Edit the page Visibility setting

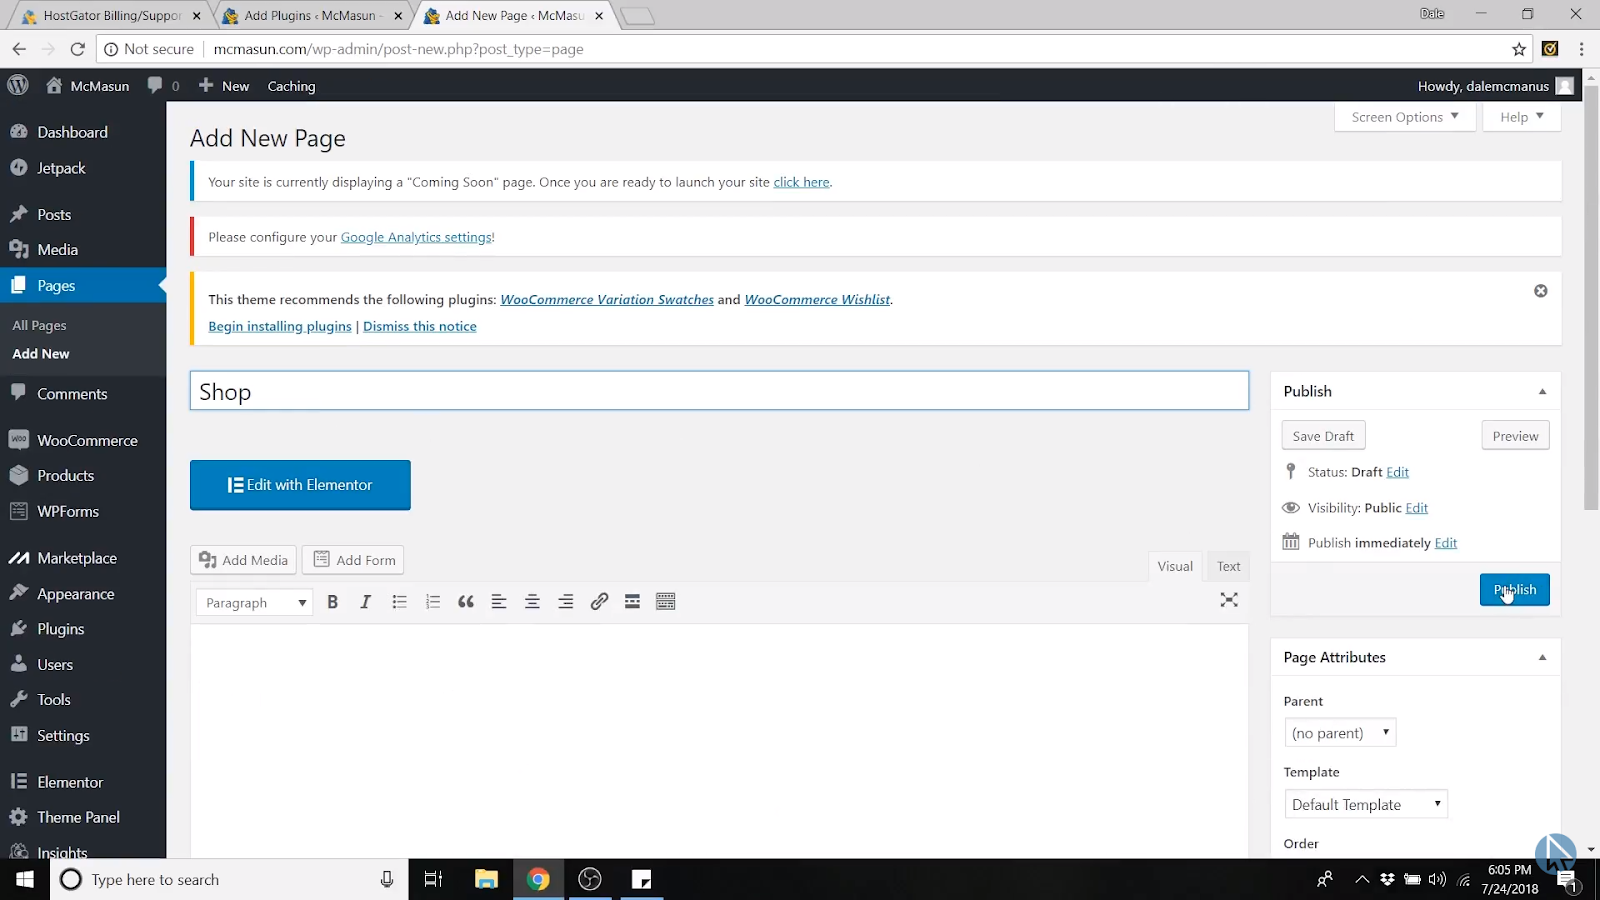point(1416,508)
